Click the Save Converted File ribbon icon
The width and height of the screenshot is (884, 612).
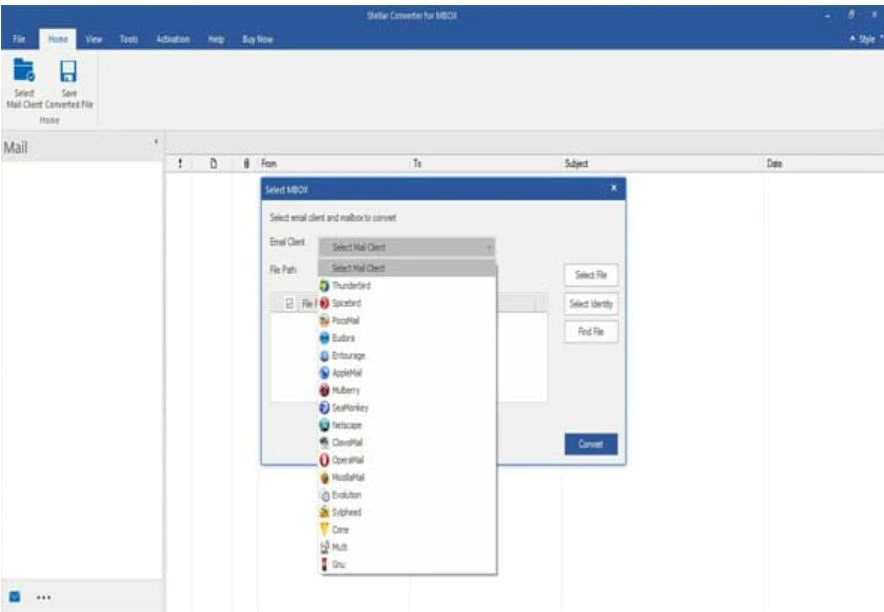point(69,71)
